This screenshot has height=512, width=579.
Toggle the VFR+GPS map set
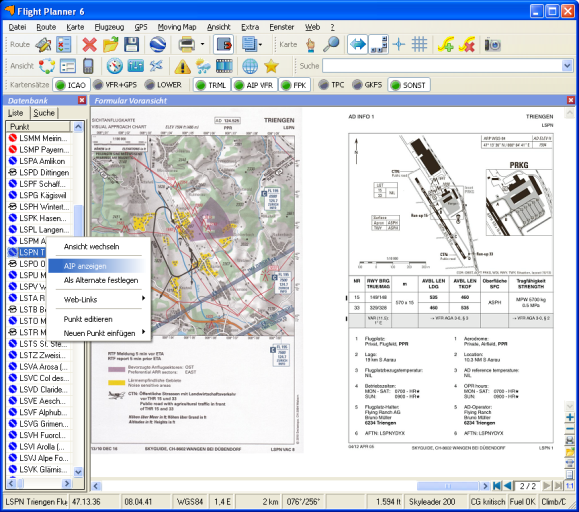[115, 85]
